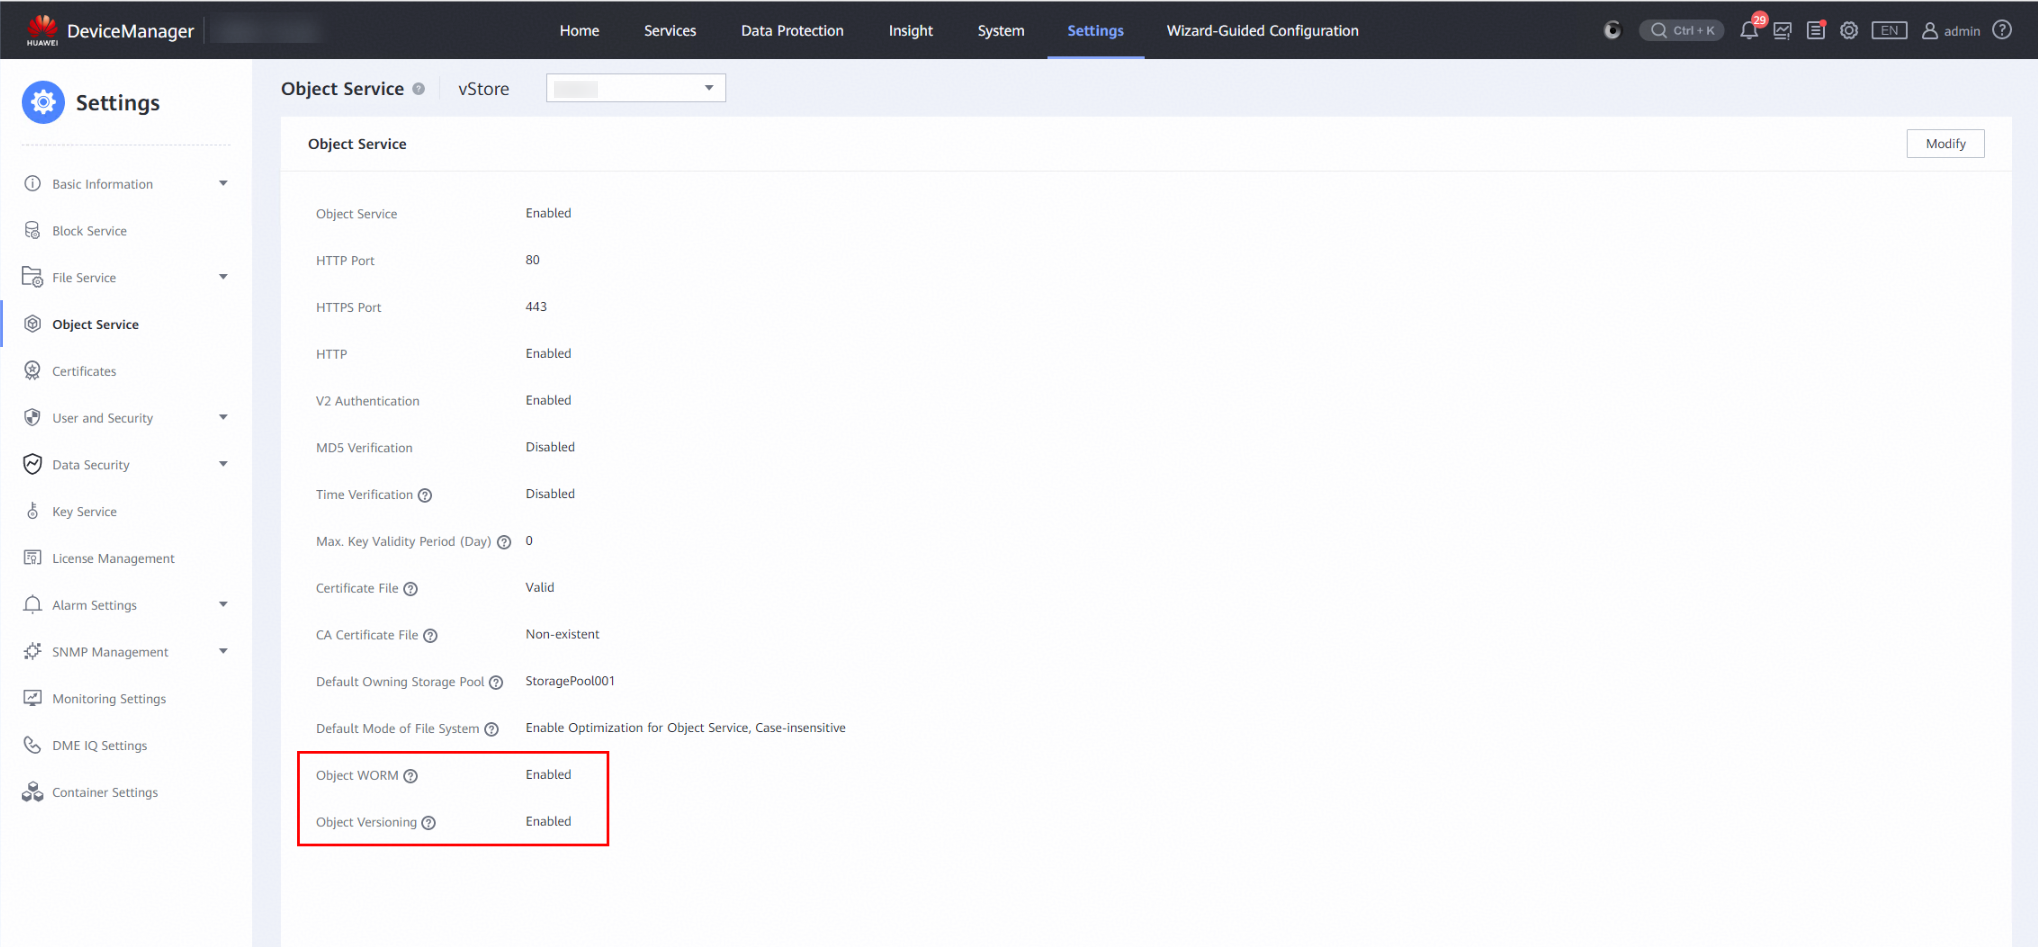Show help for Object WORM

click(410, 776)
